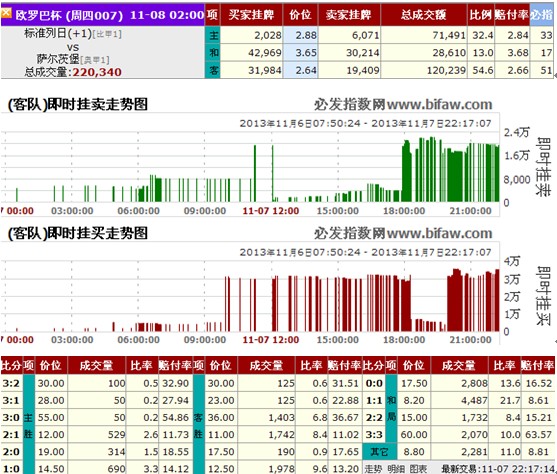Select the 0:0 score row
Viewport: 557px width, 474px height.
point(458,383)
